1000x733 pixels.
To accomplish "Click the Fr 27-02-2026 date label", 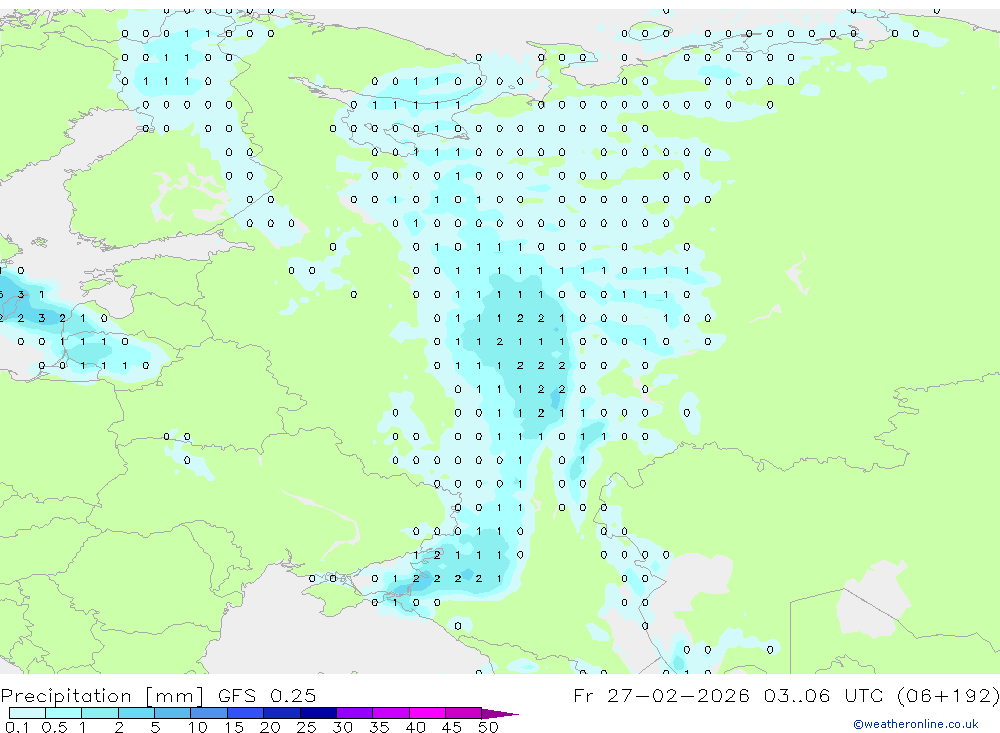I will tap(661, 695).
